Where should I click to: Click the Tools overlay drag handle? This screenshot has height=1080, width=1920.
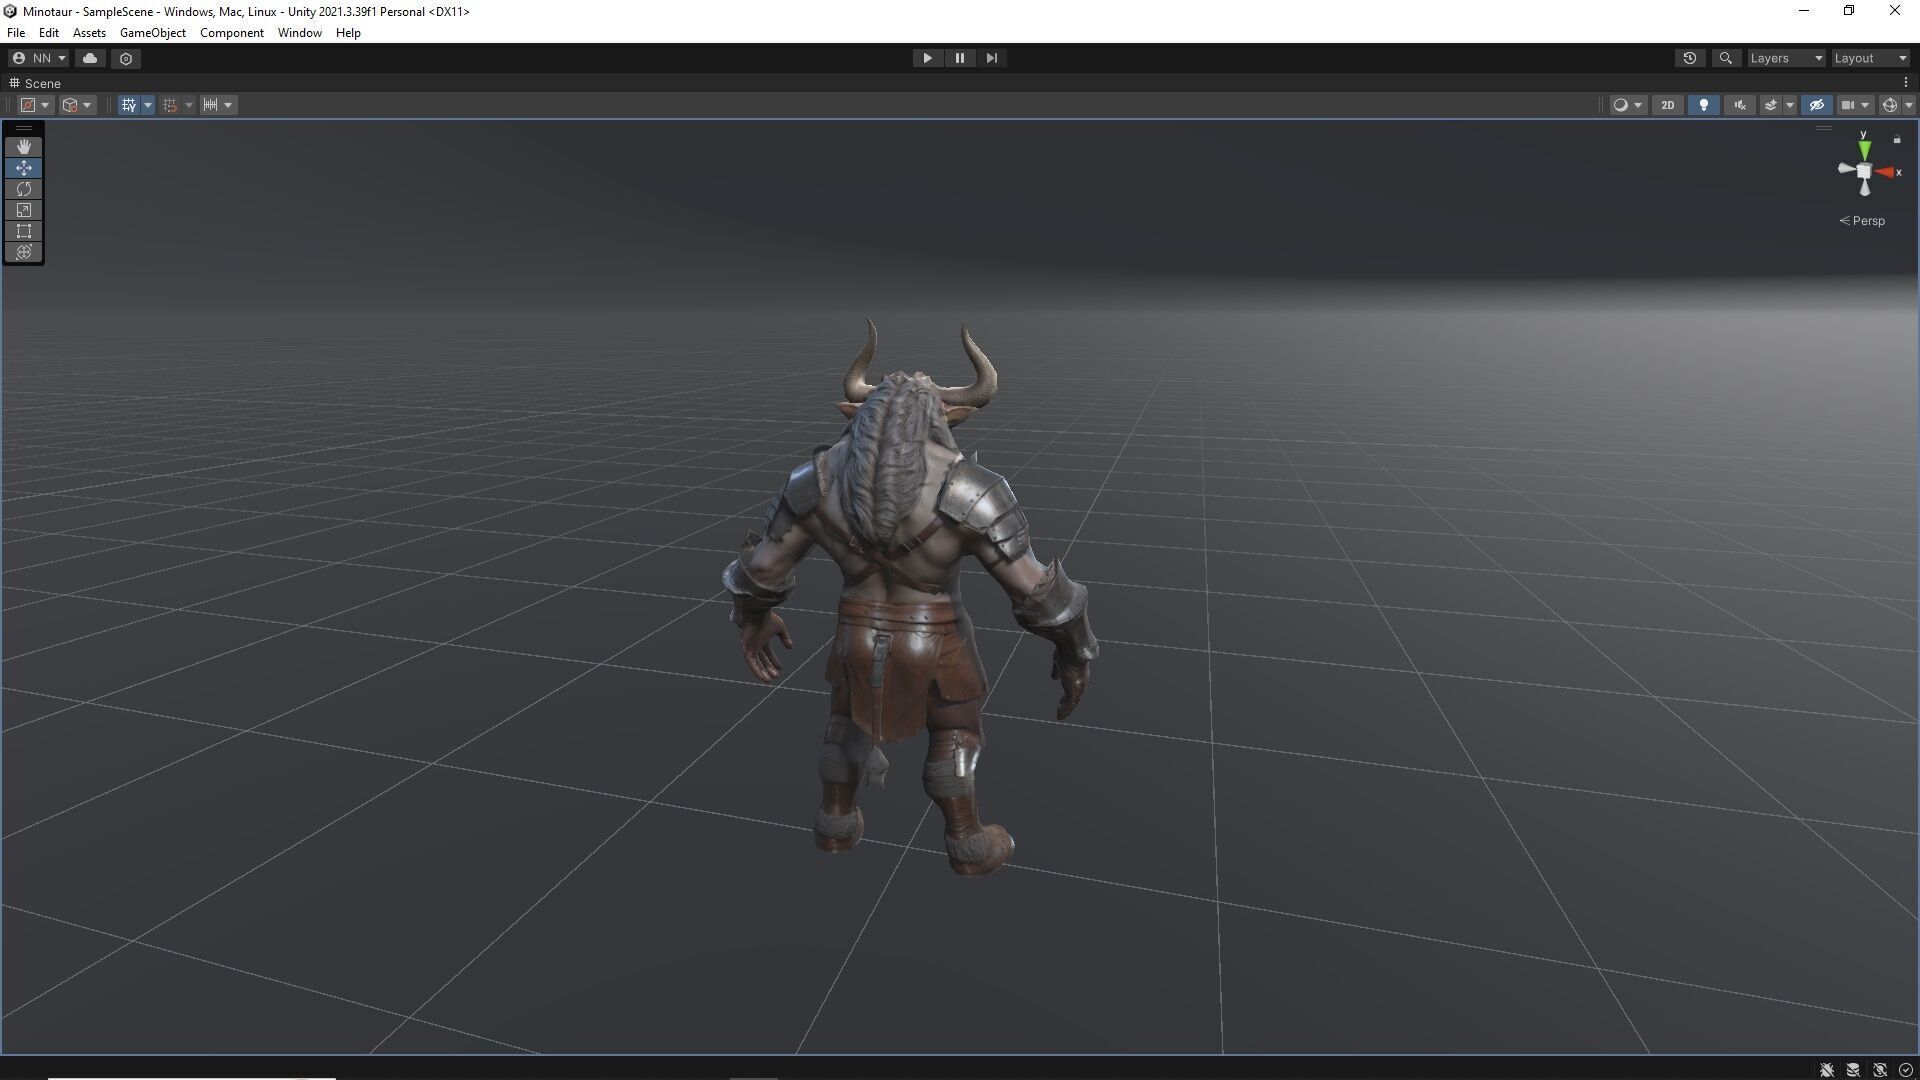[24, 129]
